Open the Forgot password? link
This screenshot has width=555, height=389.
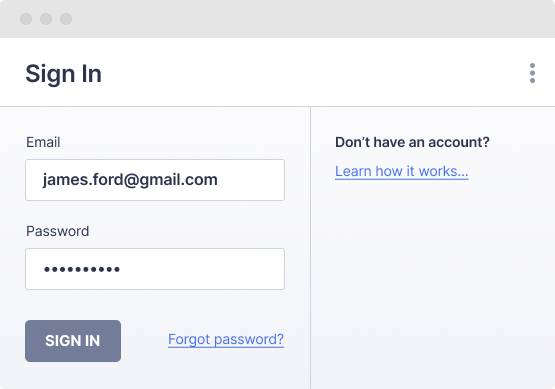[226, 339]
